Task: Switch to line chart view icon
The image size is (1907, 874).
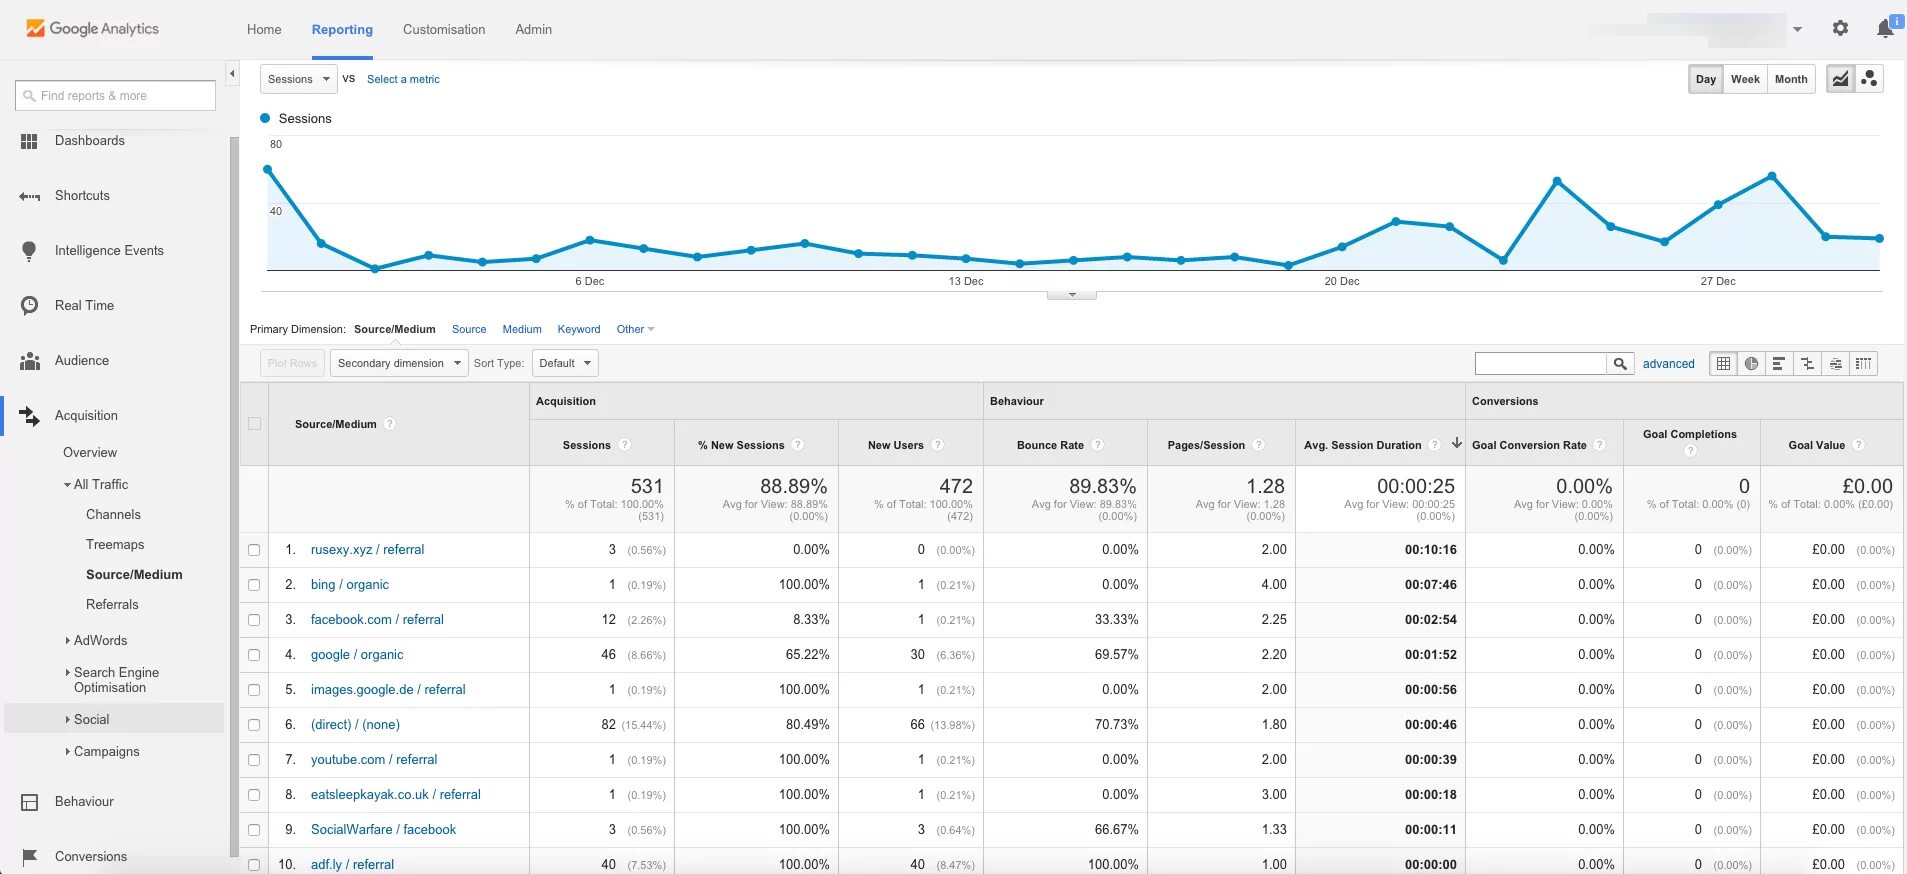Action: point(1840,79)
